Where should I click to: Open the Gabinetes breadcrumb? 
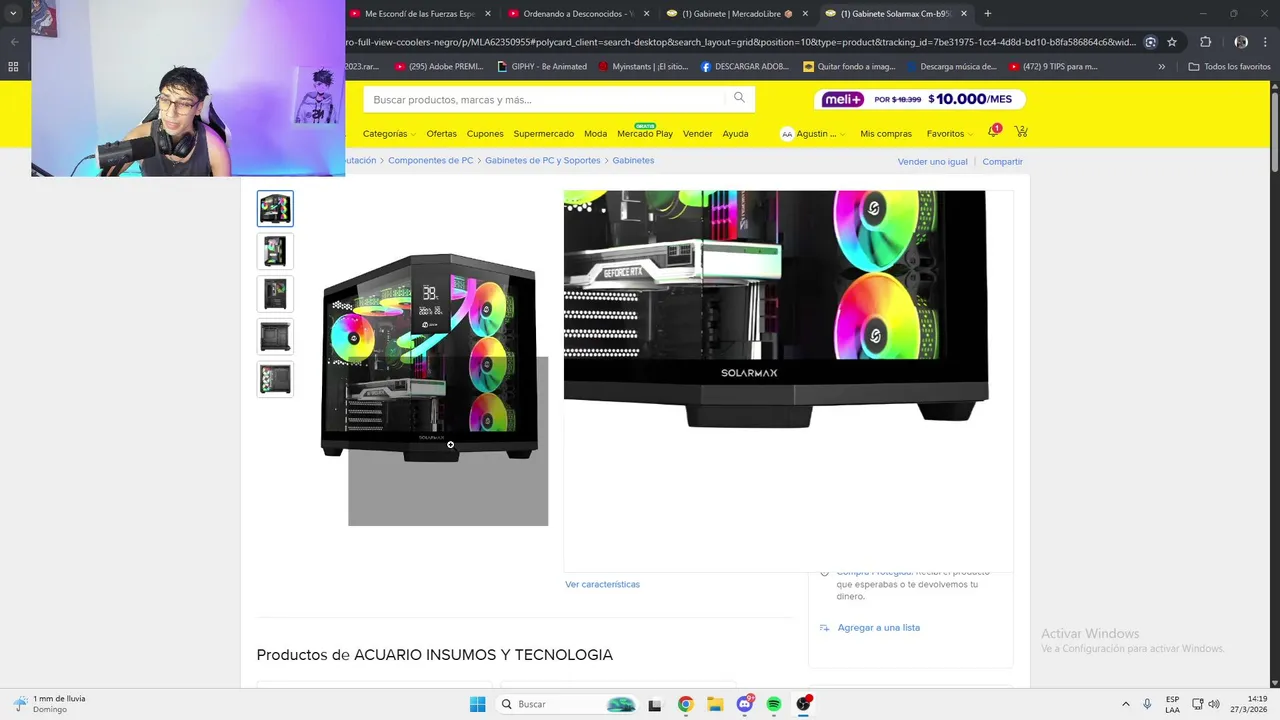pos(633,160)
